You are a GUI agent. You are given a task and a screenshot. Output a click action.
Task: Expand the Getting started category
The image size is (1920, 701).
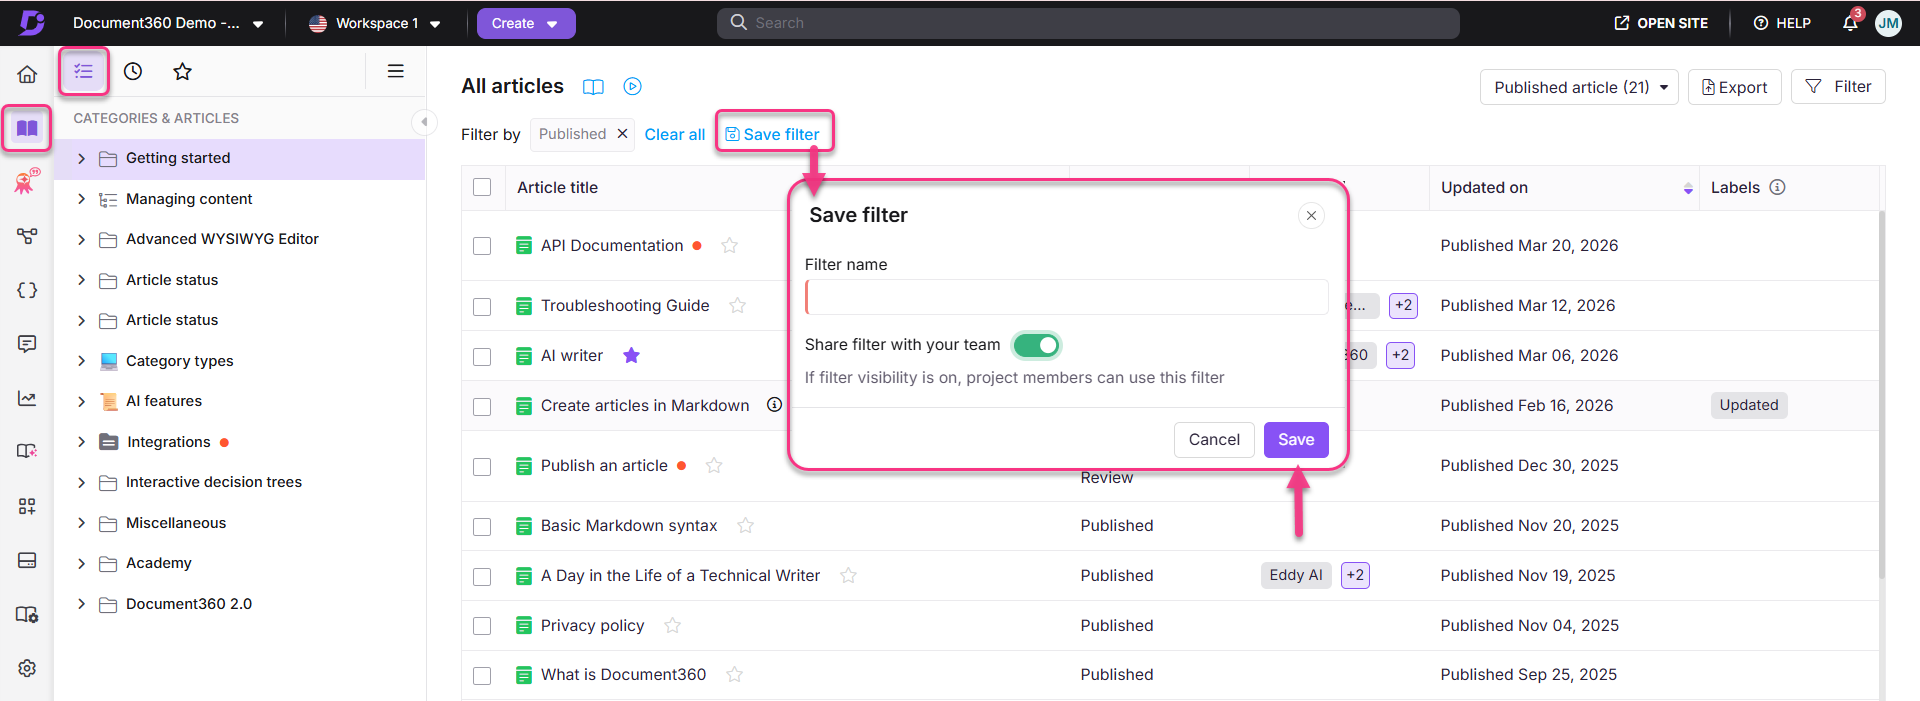click(x=82, y=158)
